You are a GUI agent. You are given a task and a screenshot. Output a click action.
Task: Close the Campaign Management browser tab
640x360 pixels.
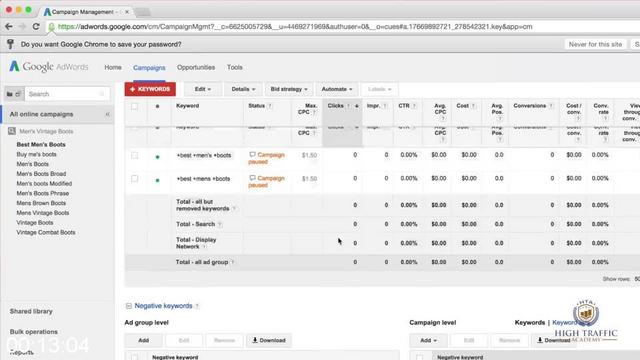coord(127,12)
